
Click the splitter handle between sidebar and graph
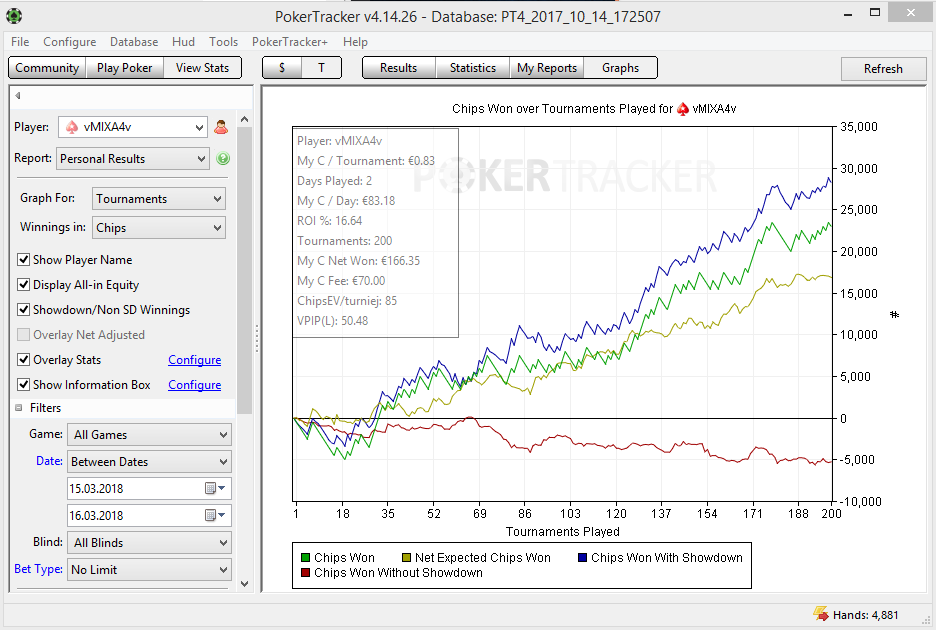(x=257, y=339)
